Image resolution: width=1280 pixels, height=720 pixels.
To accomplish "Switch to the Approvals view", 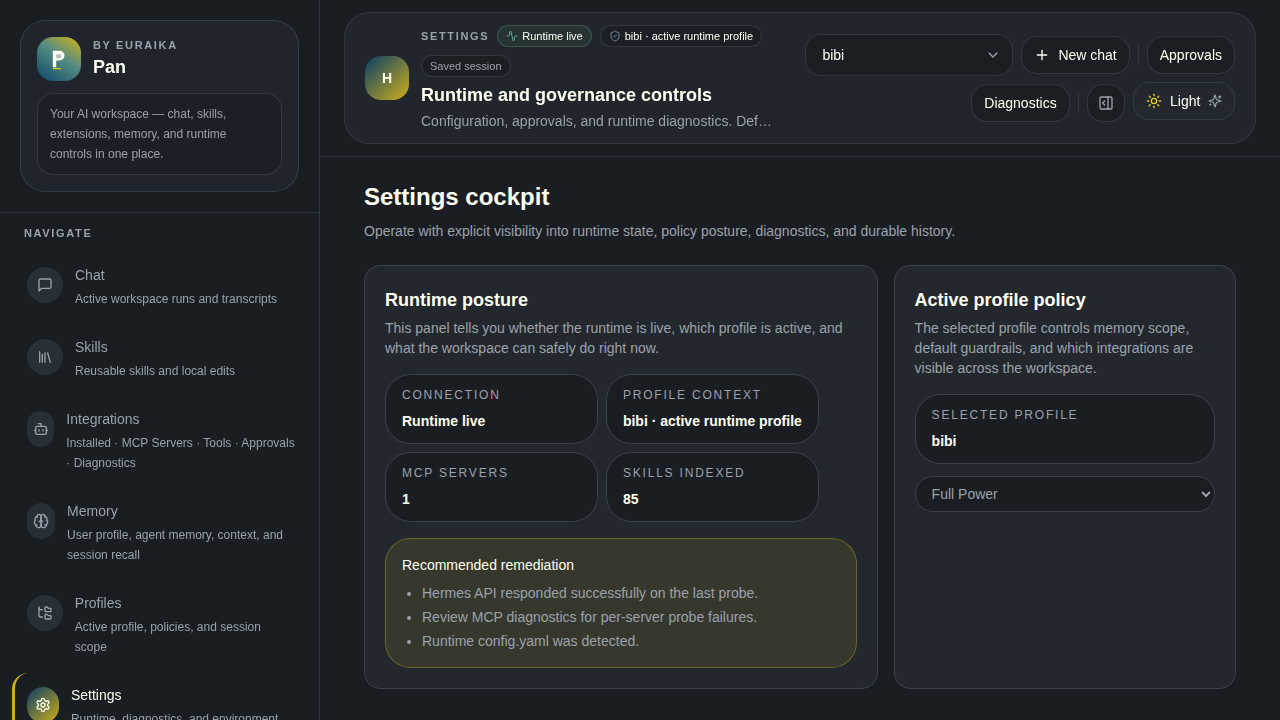I will coord(1190,55).
